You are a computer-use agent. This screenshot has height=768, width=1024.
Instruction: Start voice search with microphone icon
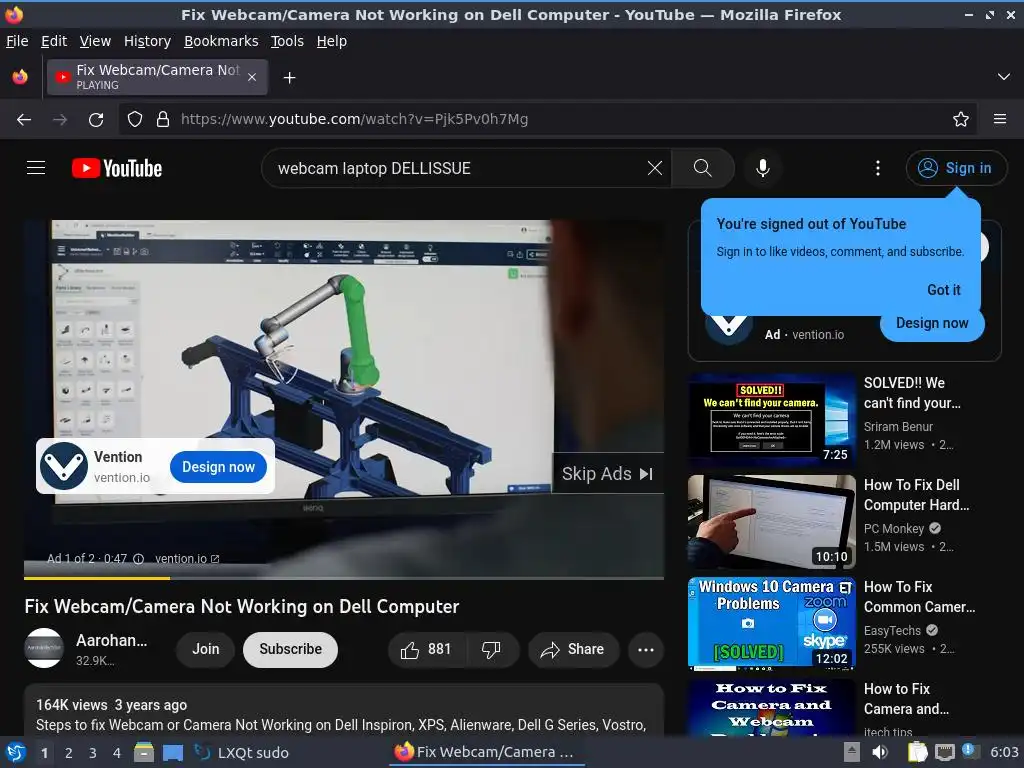click(762, 168)
